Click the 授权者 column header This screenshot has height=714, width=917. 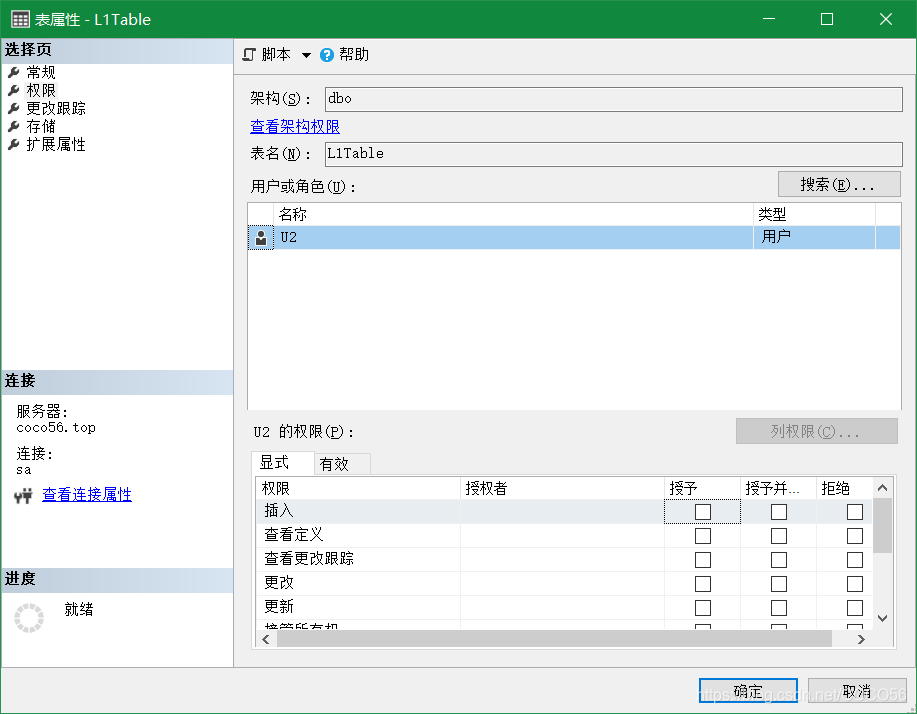pyautogui.click(x=562, y=488)
